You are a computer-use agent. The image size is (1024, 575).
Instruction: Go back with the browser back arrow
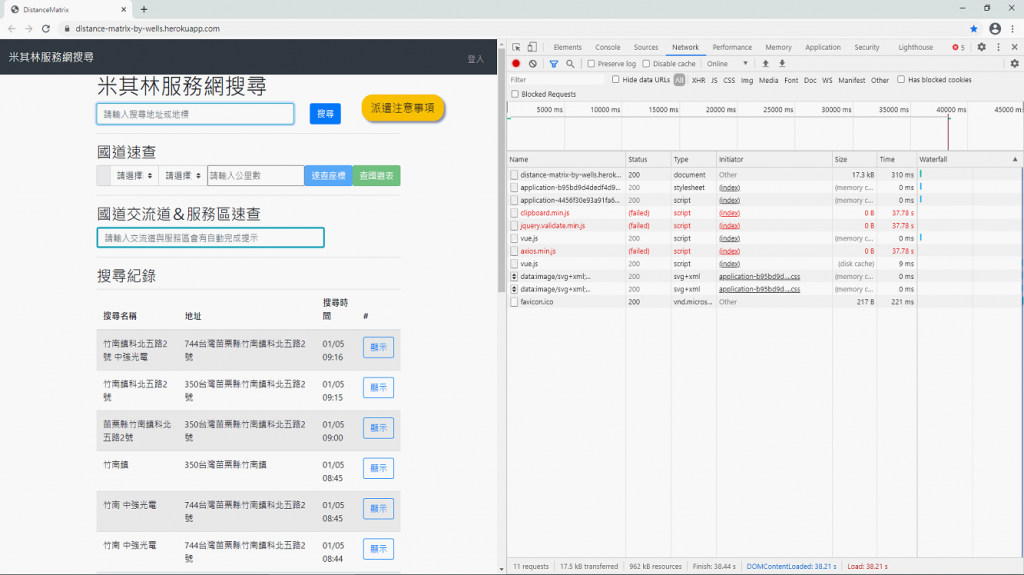[x=12, y=29]
